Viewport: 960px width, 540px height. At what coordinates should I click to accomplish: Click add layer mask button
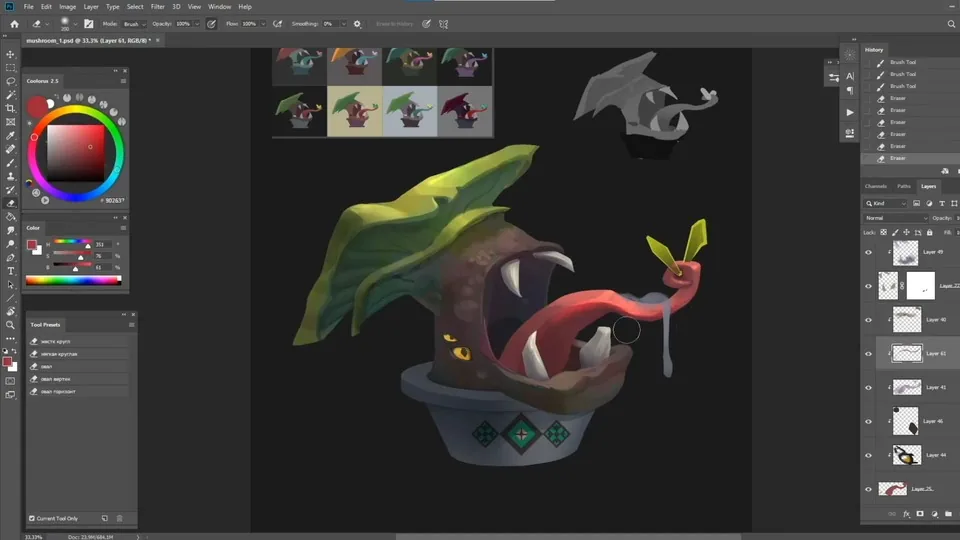point(920,514)
